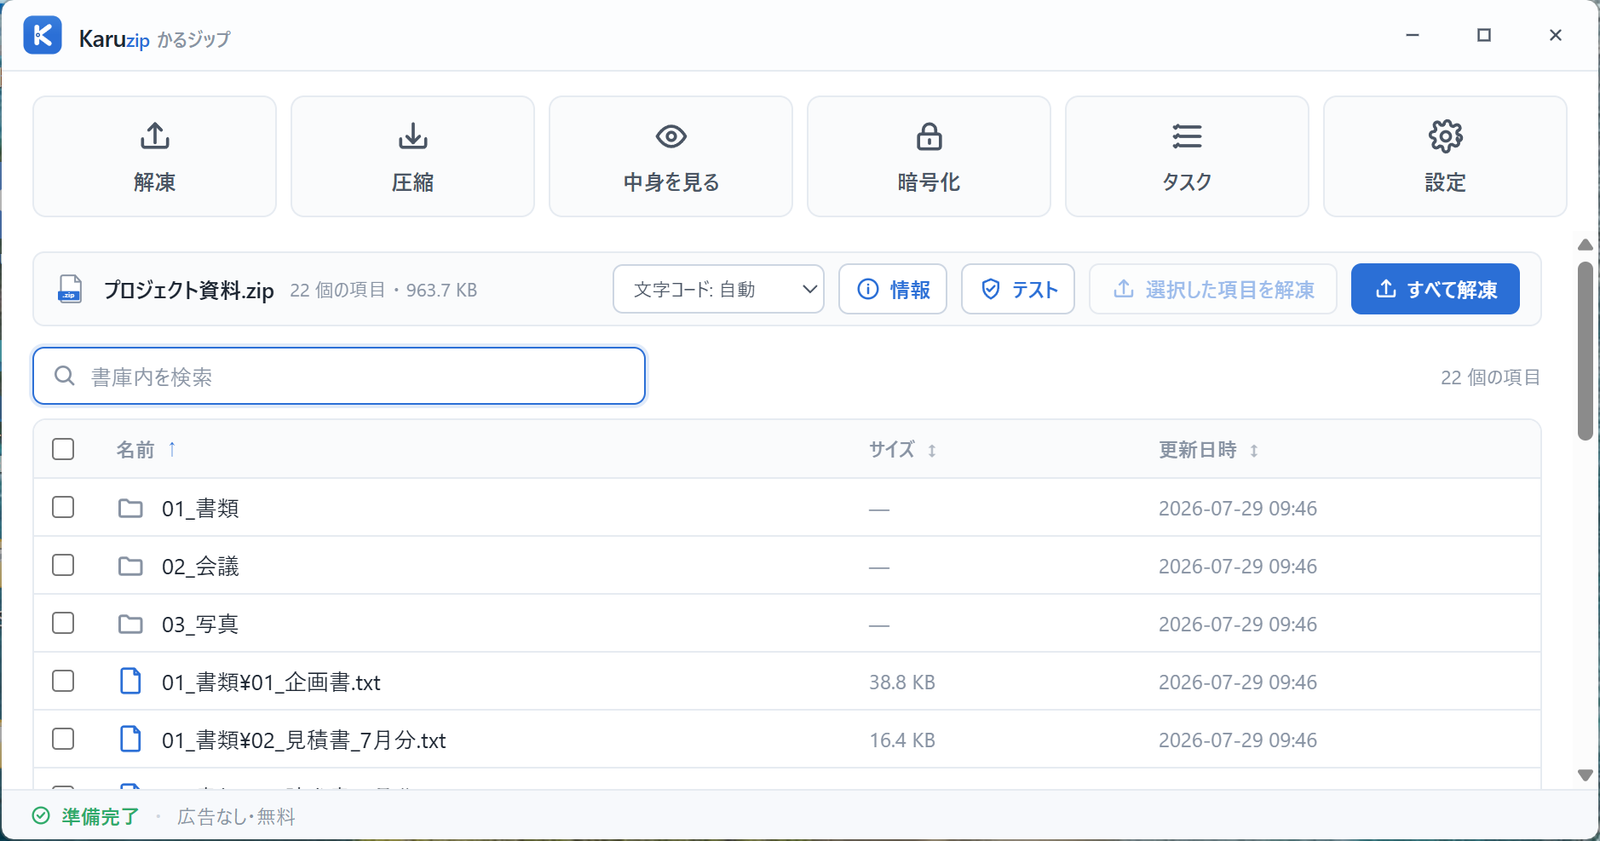
Task: Sort by サイズ column header
Action: (x=891, y=450)
